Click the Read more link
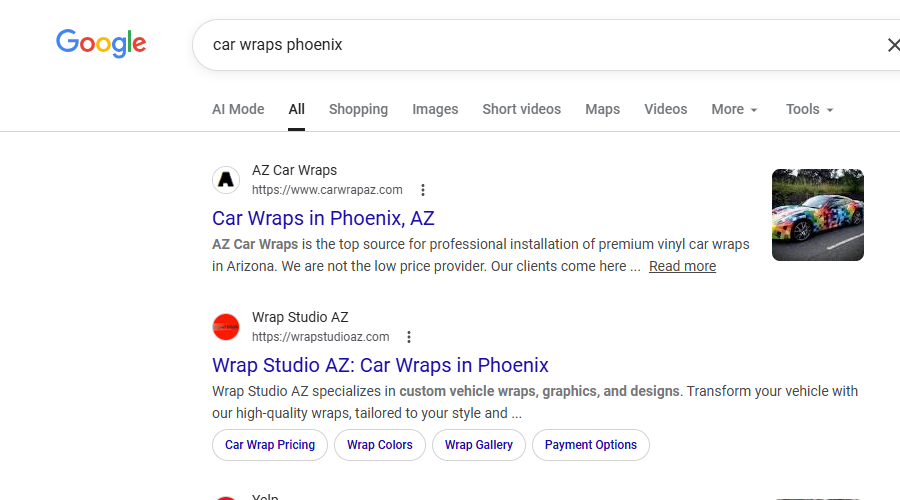 (x=682, y=266)
